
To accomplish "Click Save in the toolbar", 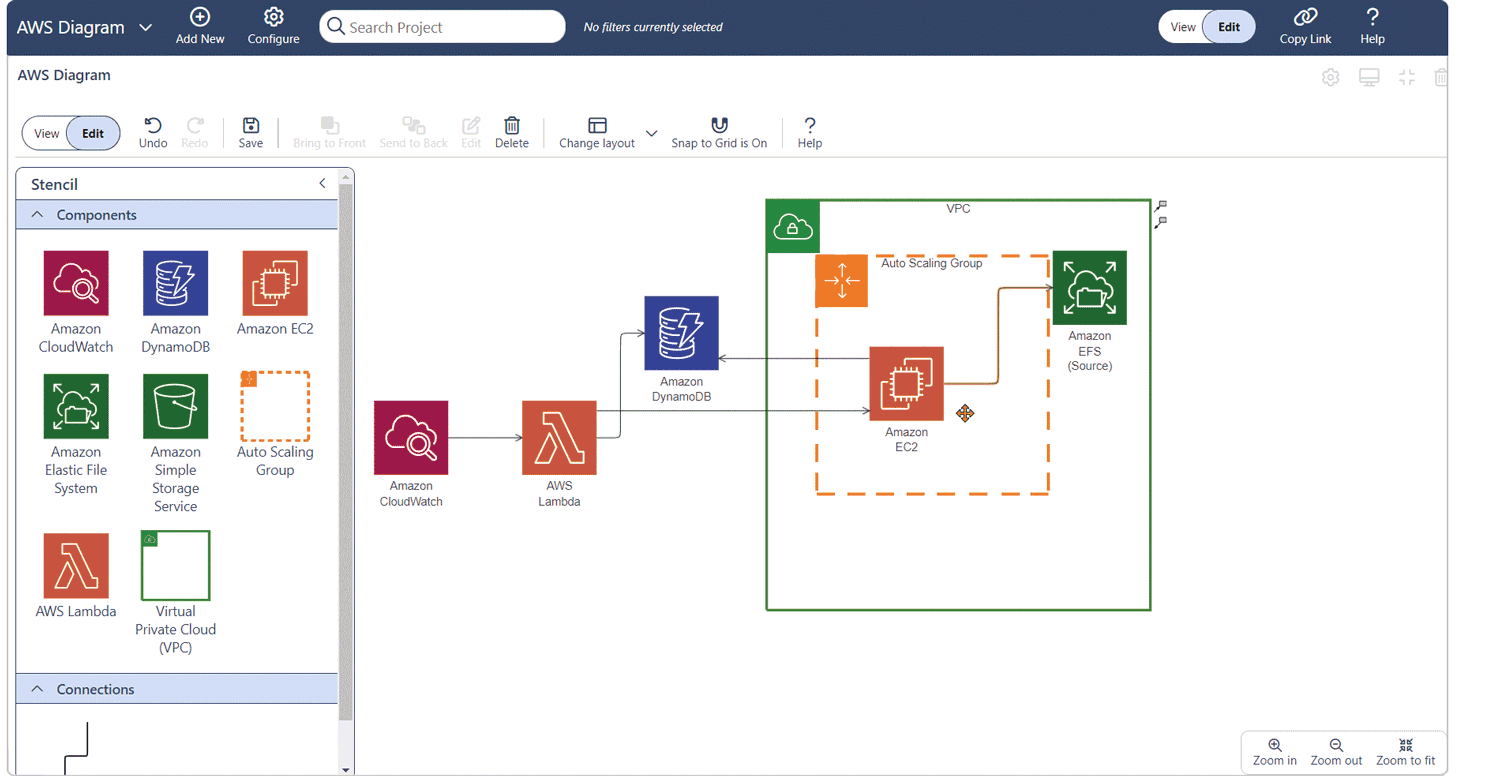I will 250,131.
